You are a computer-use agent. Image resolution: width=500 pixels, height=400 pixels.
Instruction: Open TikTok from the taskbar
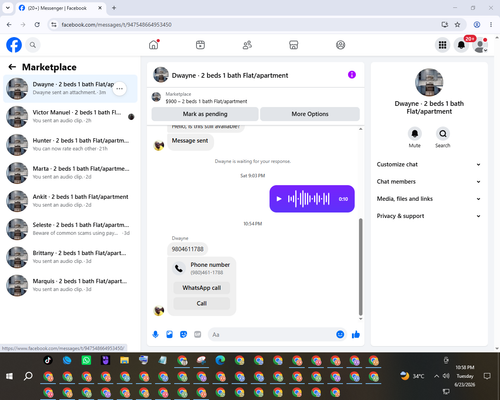point(48,360)
